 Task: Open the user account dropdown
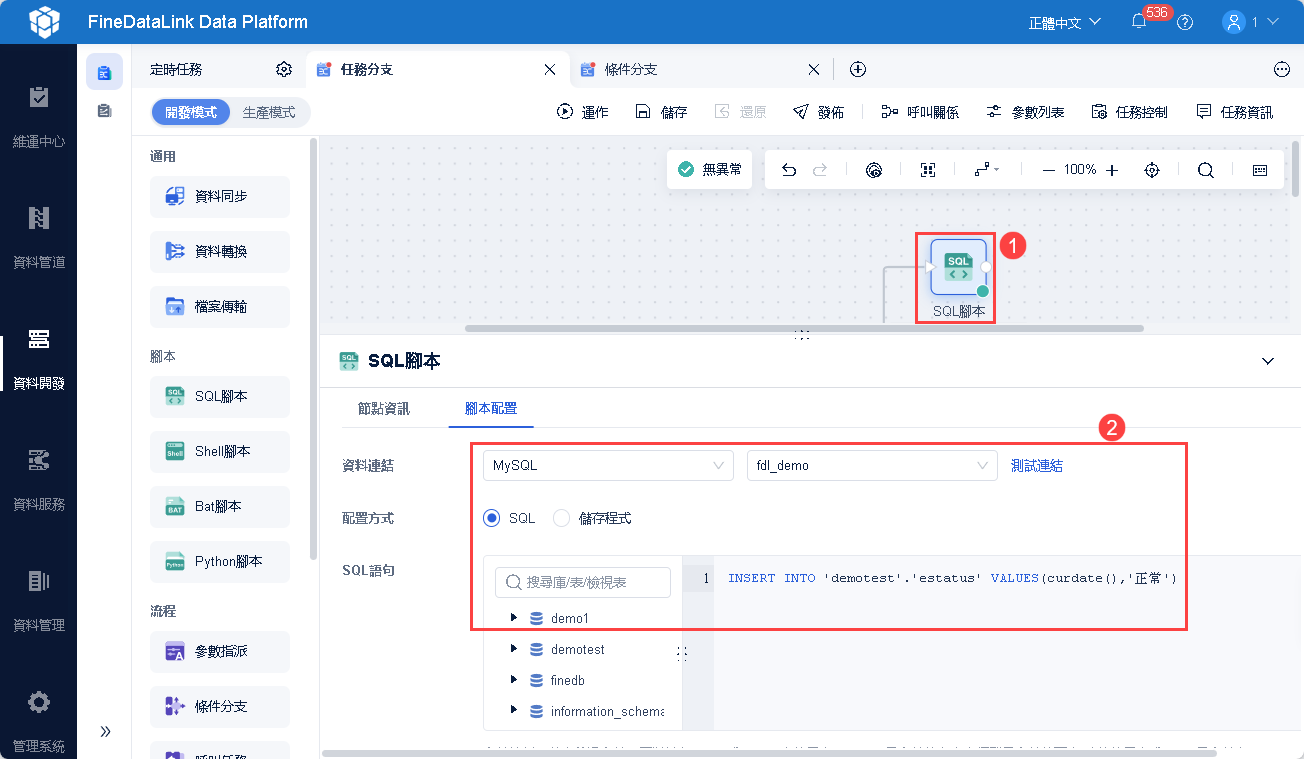tap(1251, 22)
